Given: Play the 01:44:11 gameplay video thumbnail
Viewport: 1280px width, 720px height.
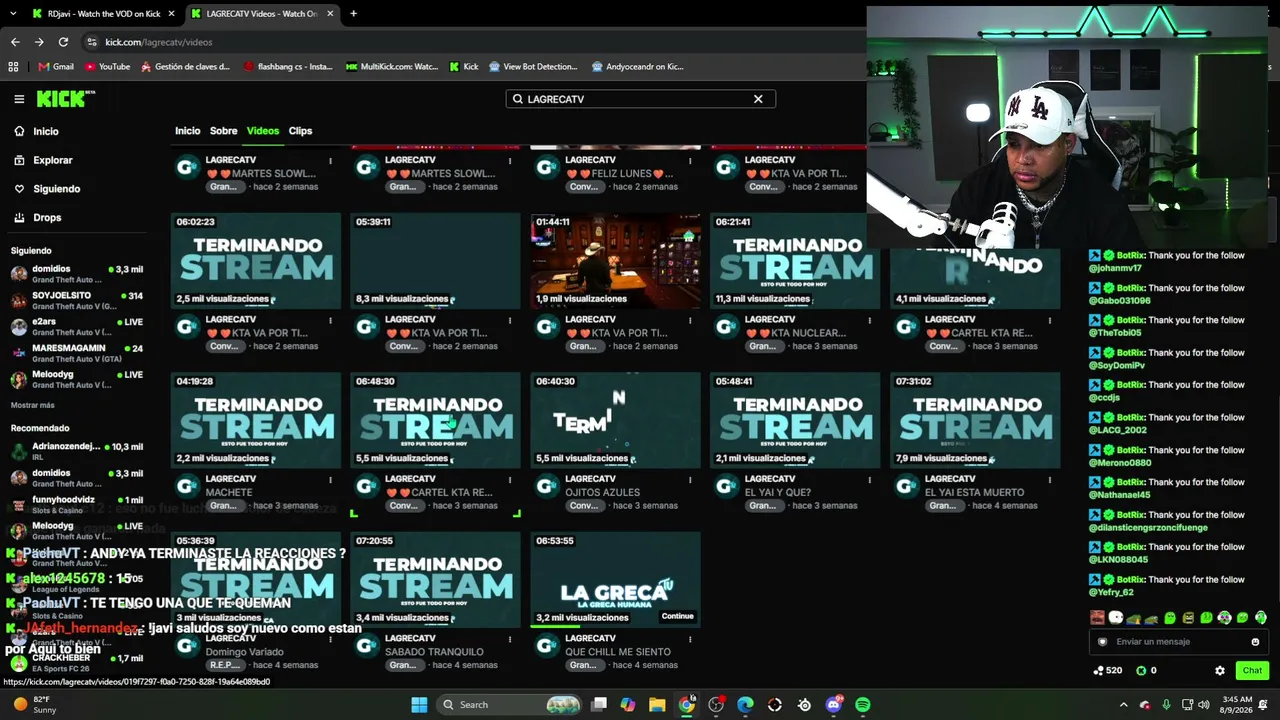Looking at the screenshot, I should pos(616,261).
